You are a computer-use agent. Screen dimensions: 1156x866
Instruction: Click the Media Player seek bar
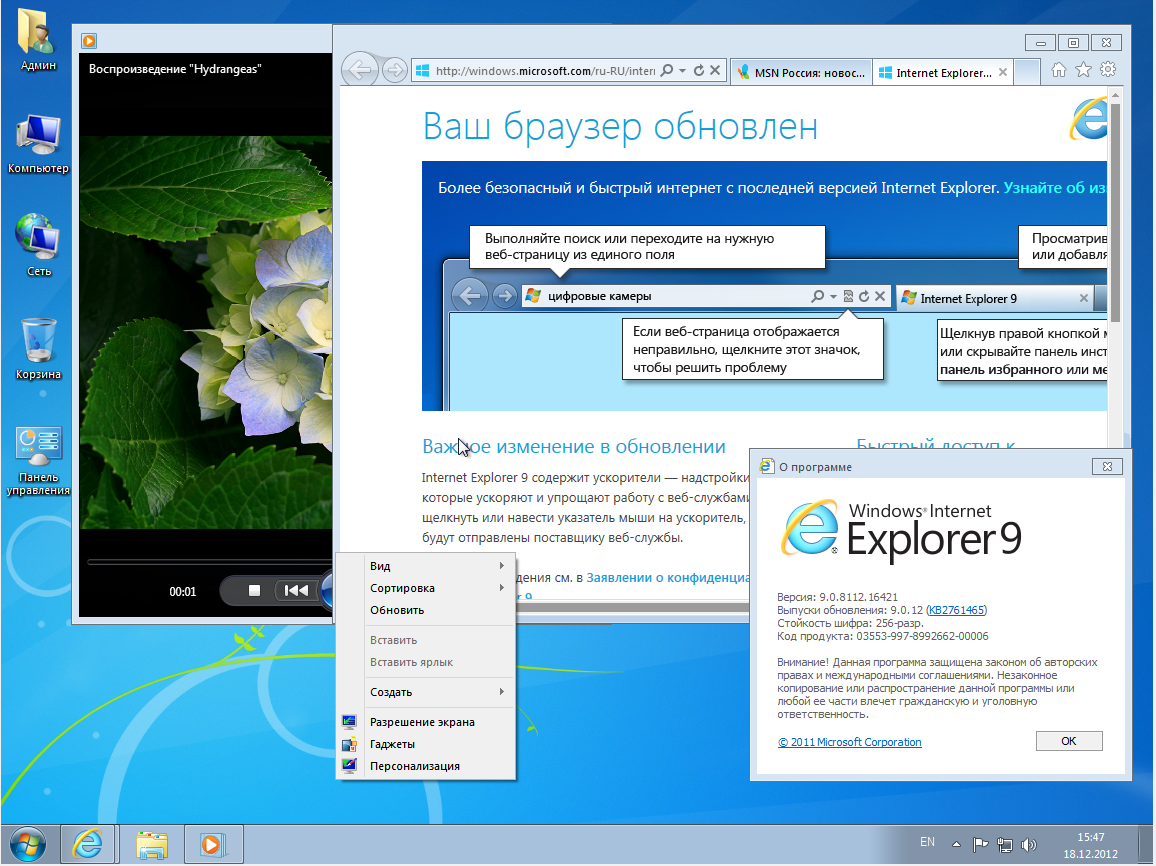click(x=209, y=562)
